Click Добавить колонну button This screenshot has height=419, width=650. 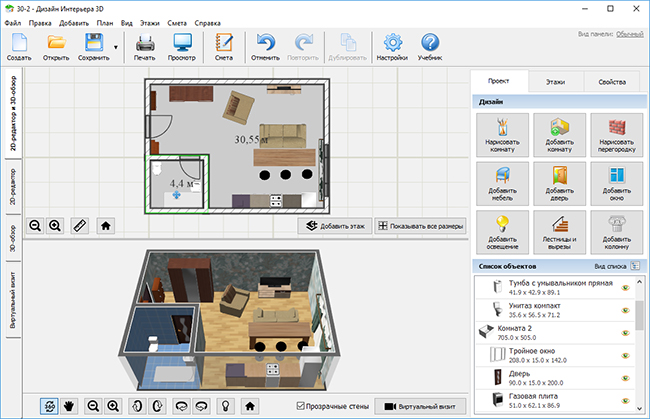[x=617, y=232]
